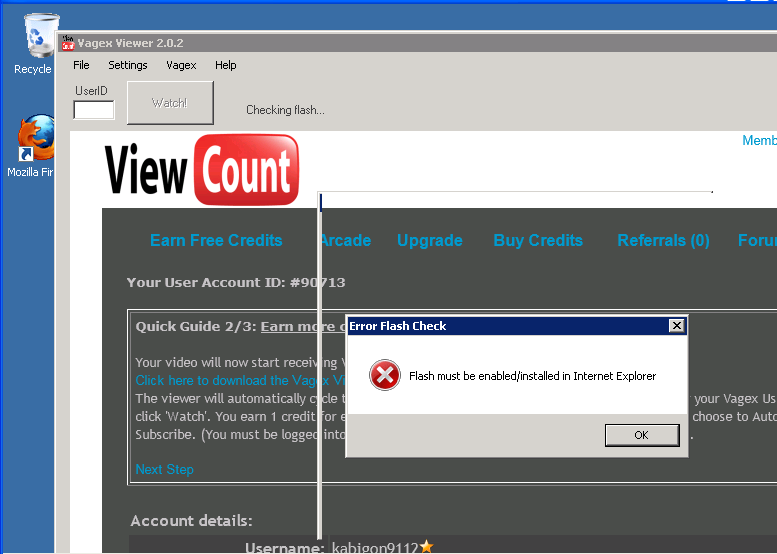777x554 pixels.
Task: Open the Arcade link
Action: click(x=347, y=240)
